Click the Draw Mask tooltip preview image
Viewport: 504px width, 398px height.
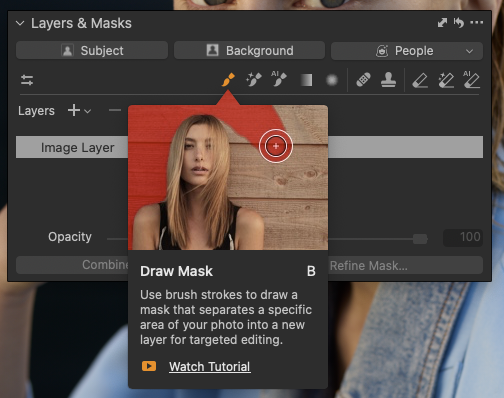click(228, 178)
